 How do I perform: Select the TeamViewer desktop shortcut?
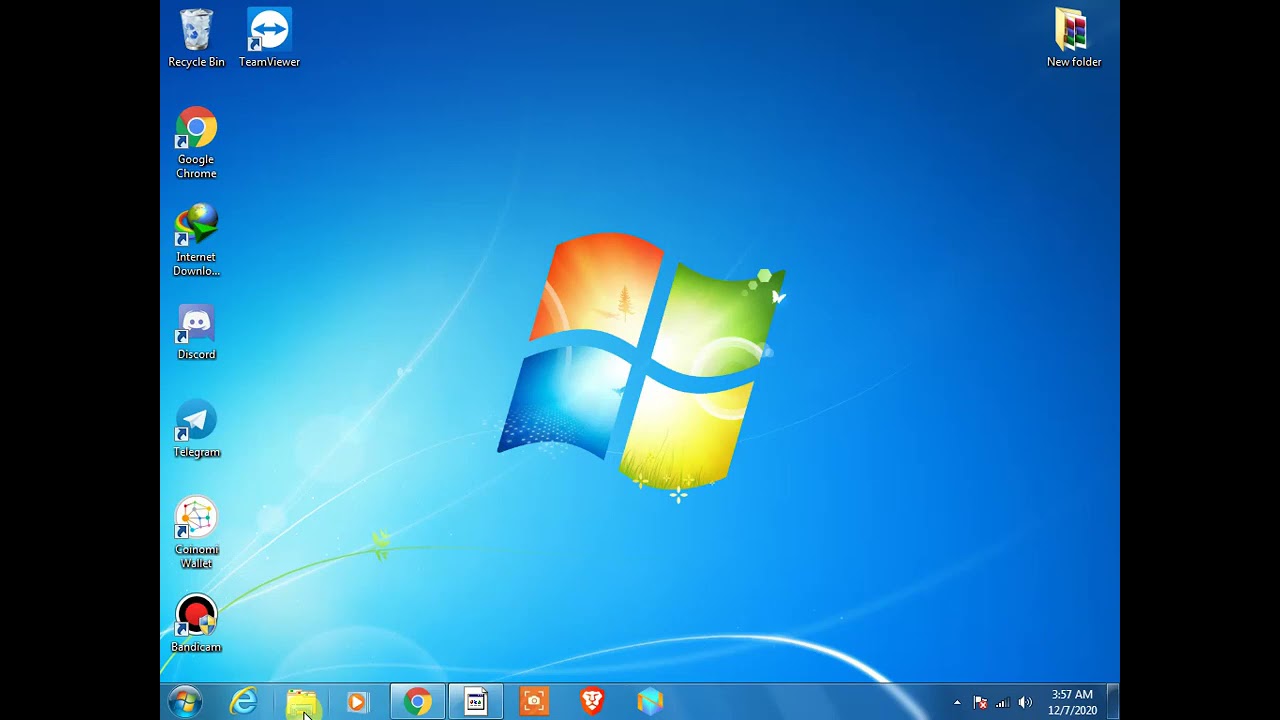269,38
